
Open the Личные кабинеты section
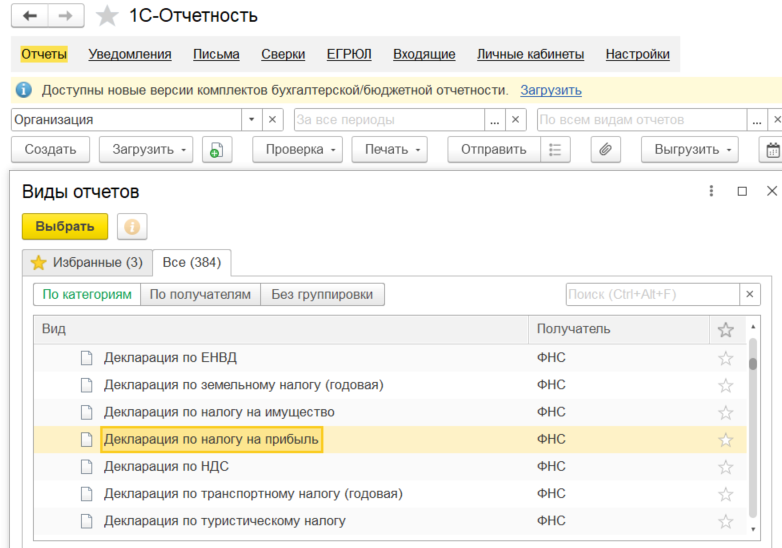pos(531,54)
